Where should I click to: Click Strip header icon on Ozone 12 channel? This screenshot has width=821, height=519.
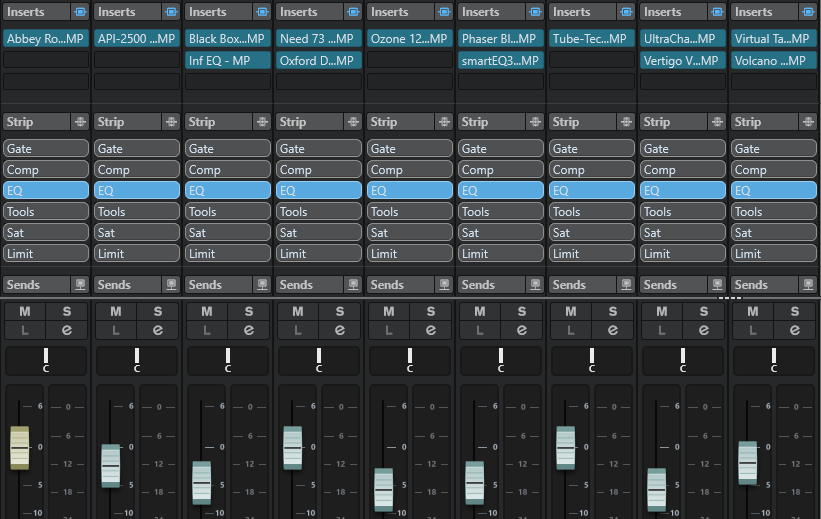point(445,122)
